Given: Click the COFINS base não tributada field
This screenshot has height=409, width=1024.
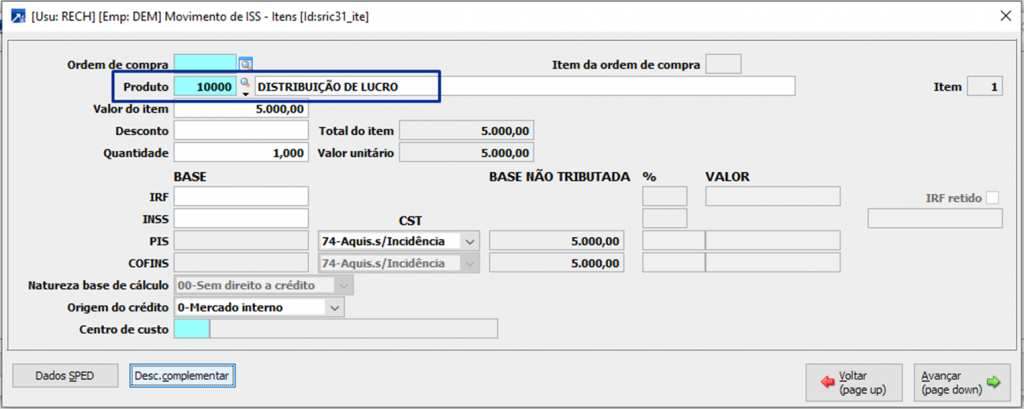Looking at the screenshot, I should (556, 263).
